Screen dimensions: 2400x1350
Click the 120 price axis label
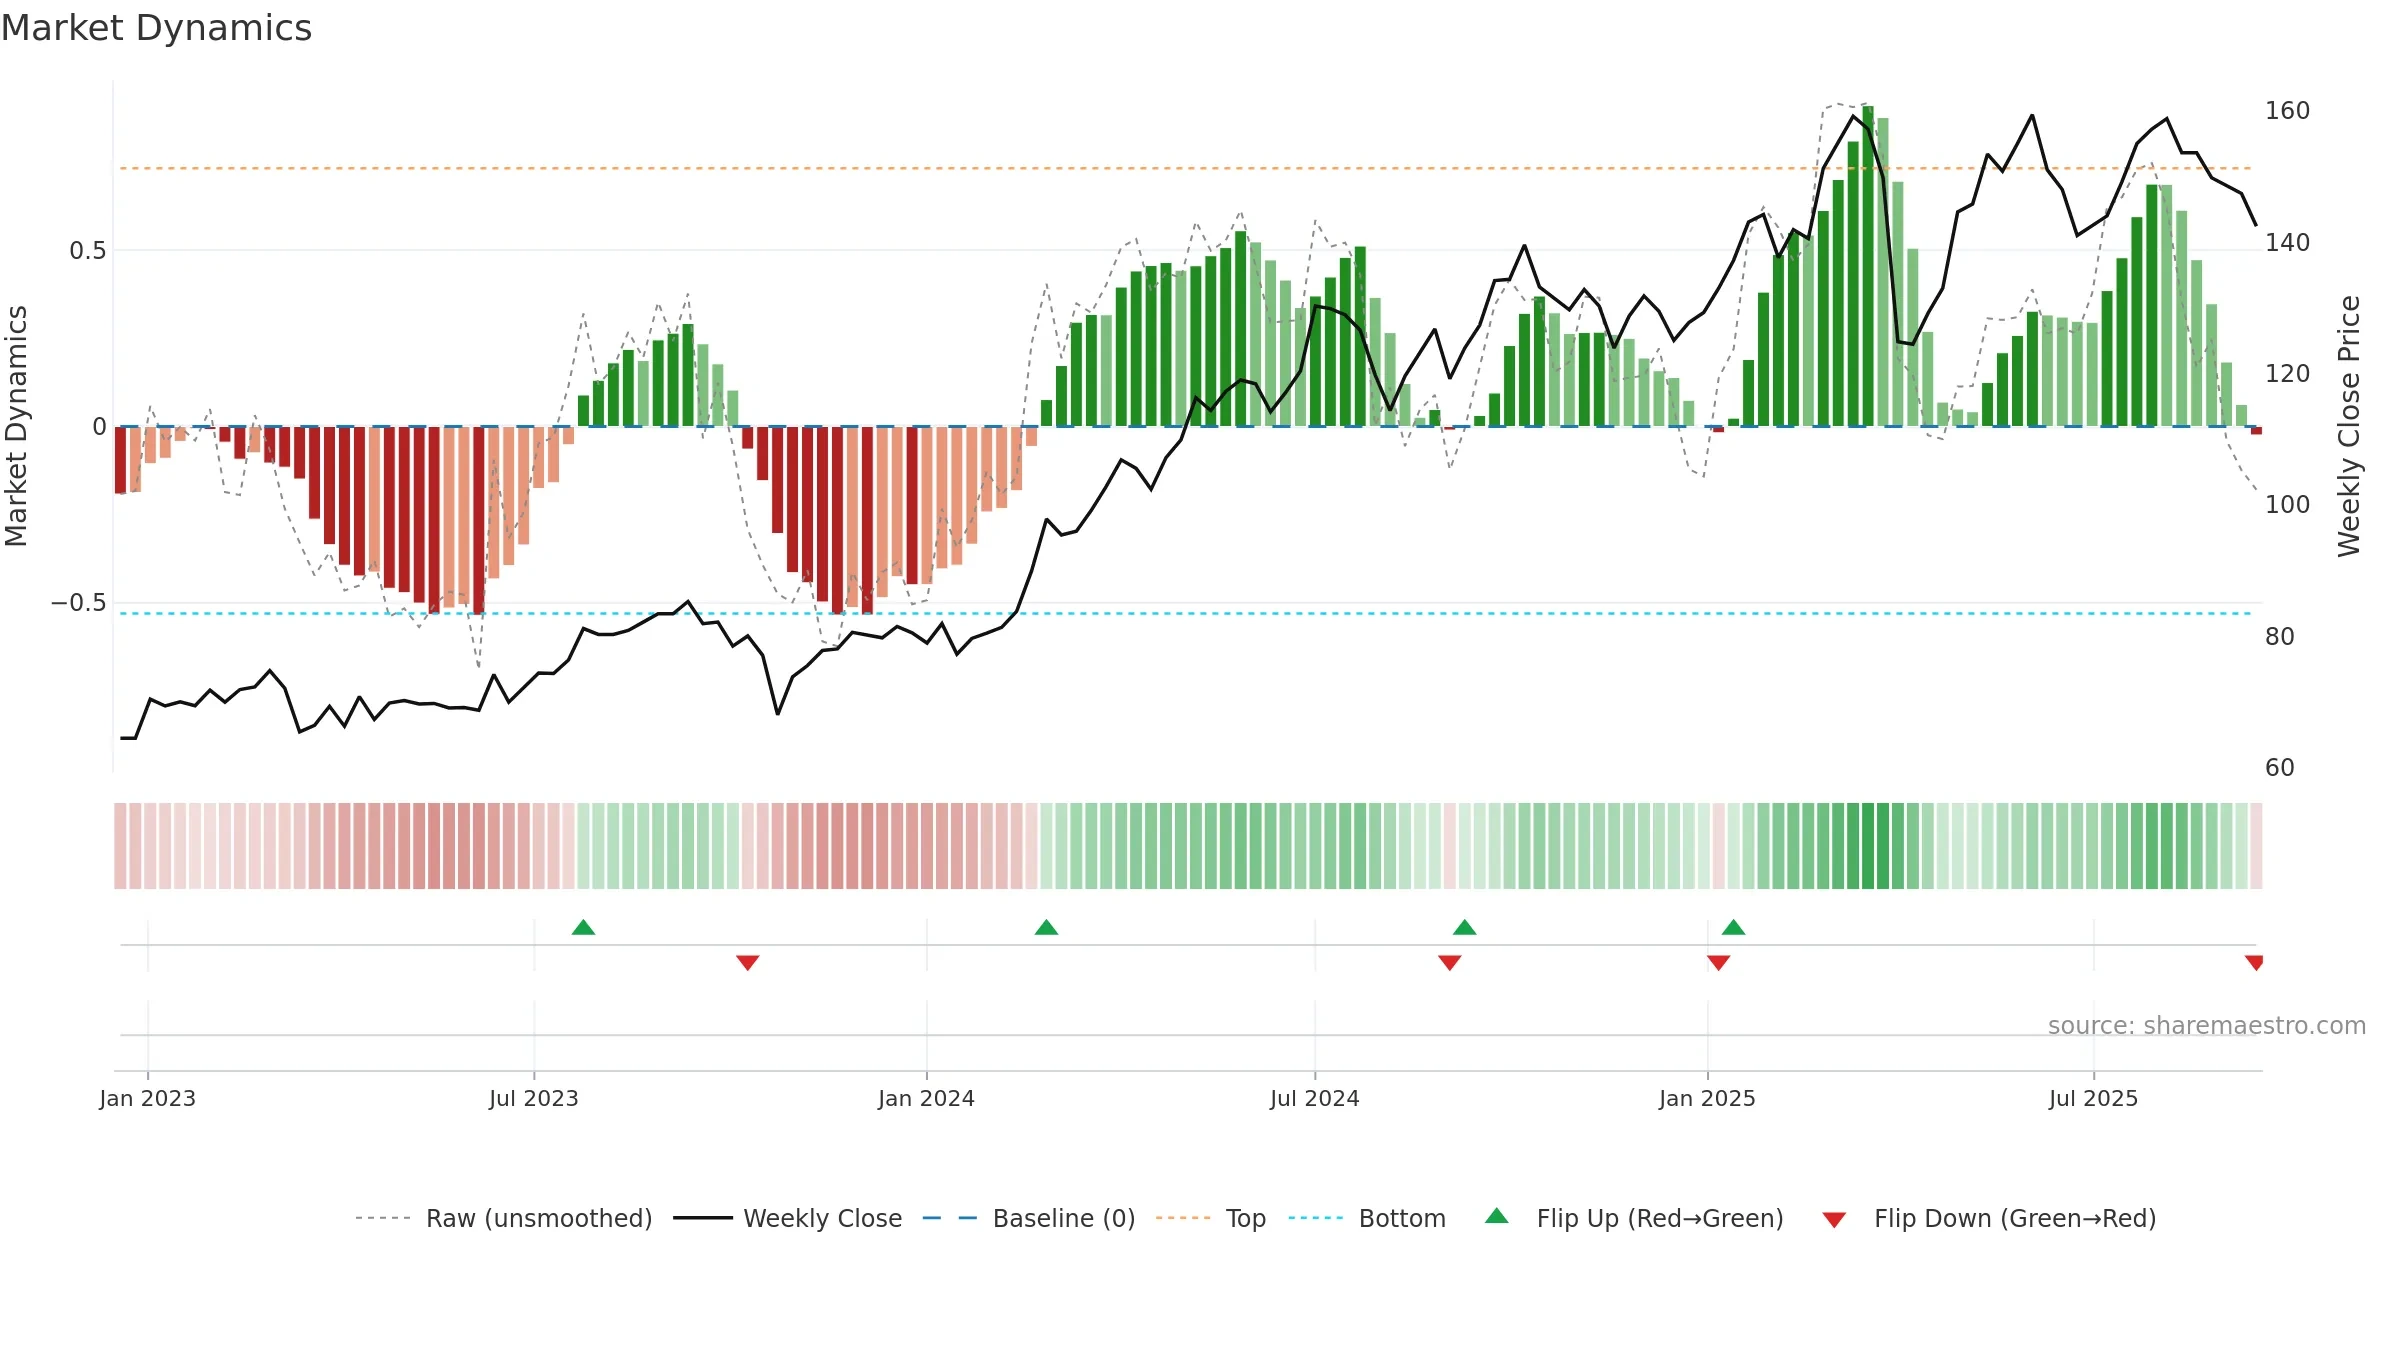point(2288,374)
